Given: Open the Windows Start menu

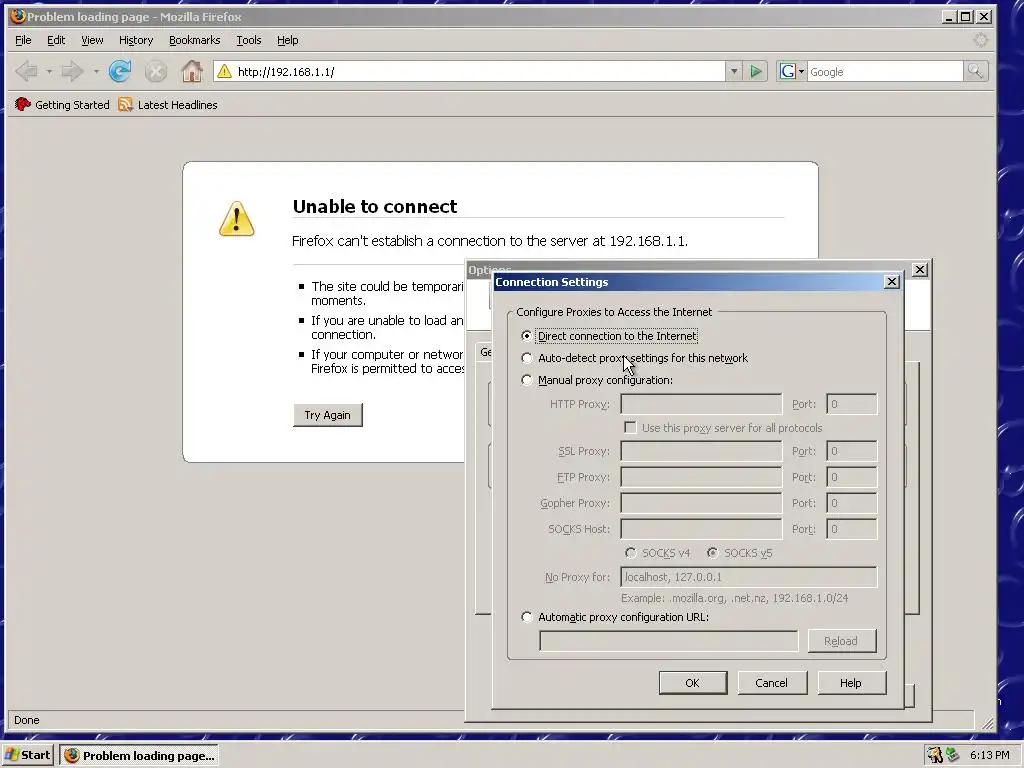Looking at the screenshot, I should pyautogui.click(x=28, y=755).
